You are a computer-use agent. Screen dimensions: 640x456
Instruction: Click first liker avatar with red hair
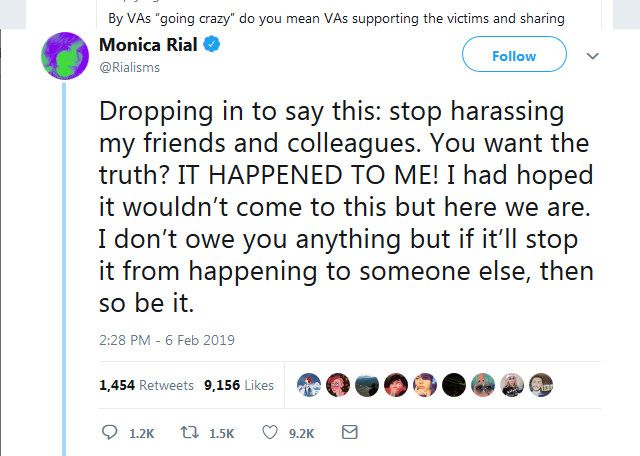(309, 385)
